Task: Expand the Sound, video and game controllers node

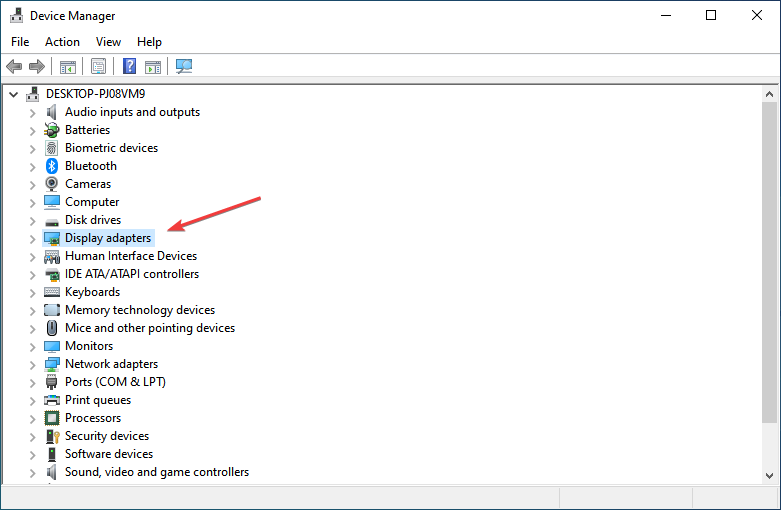Action: tap(32, 473)
